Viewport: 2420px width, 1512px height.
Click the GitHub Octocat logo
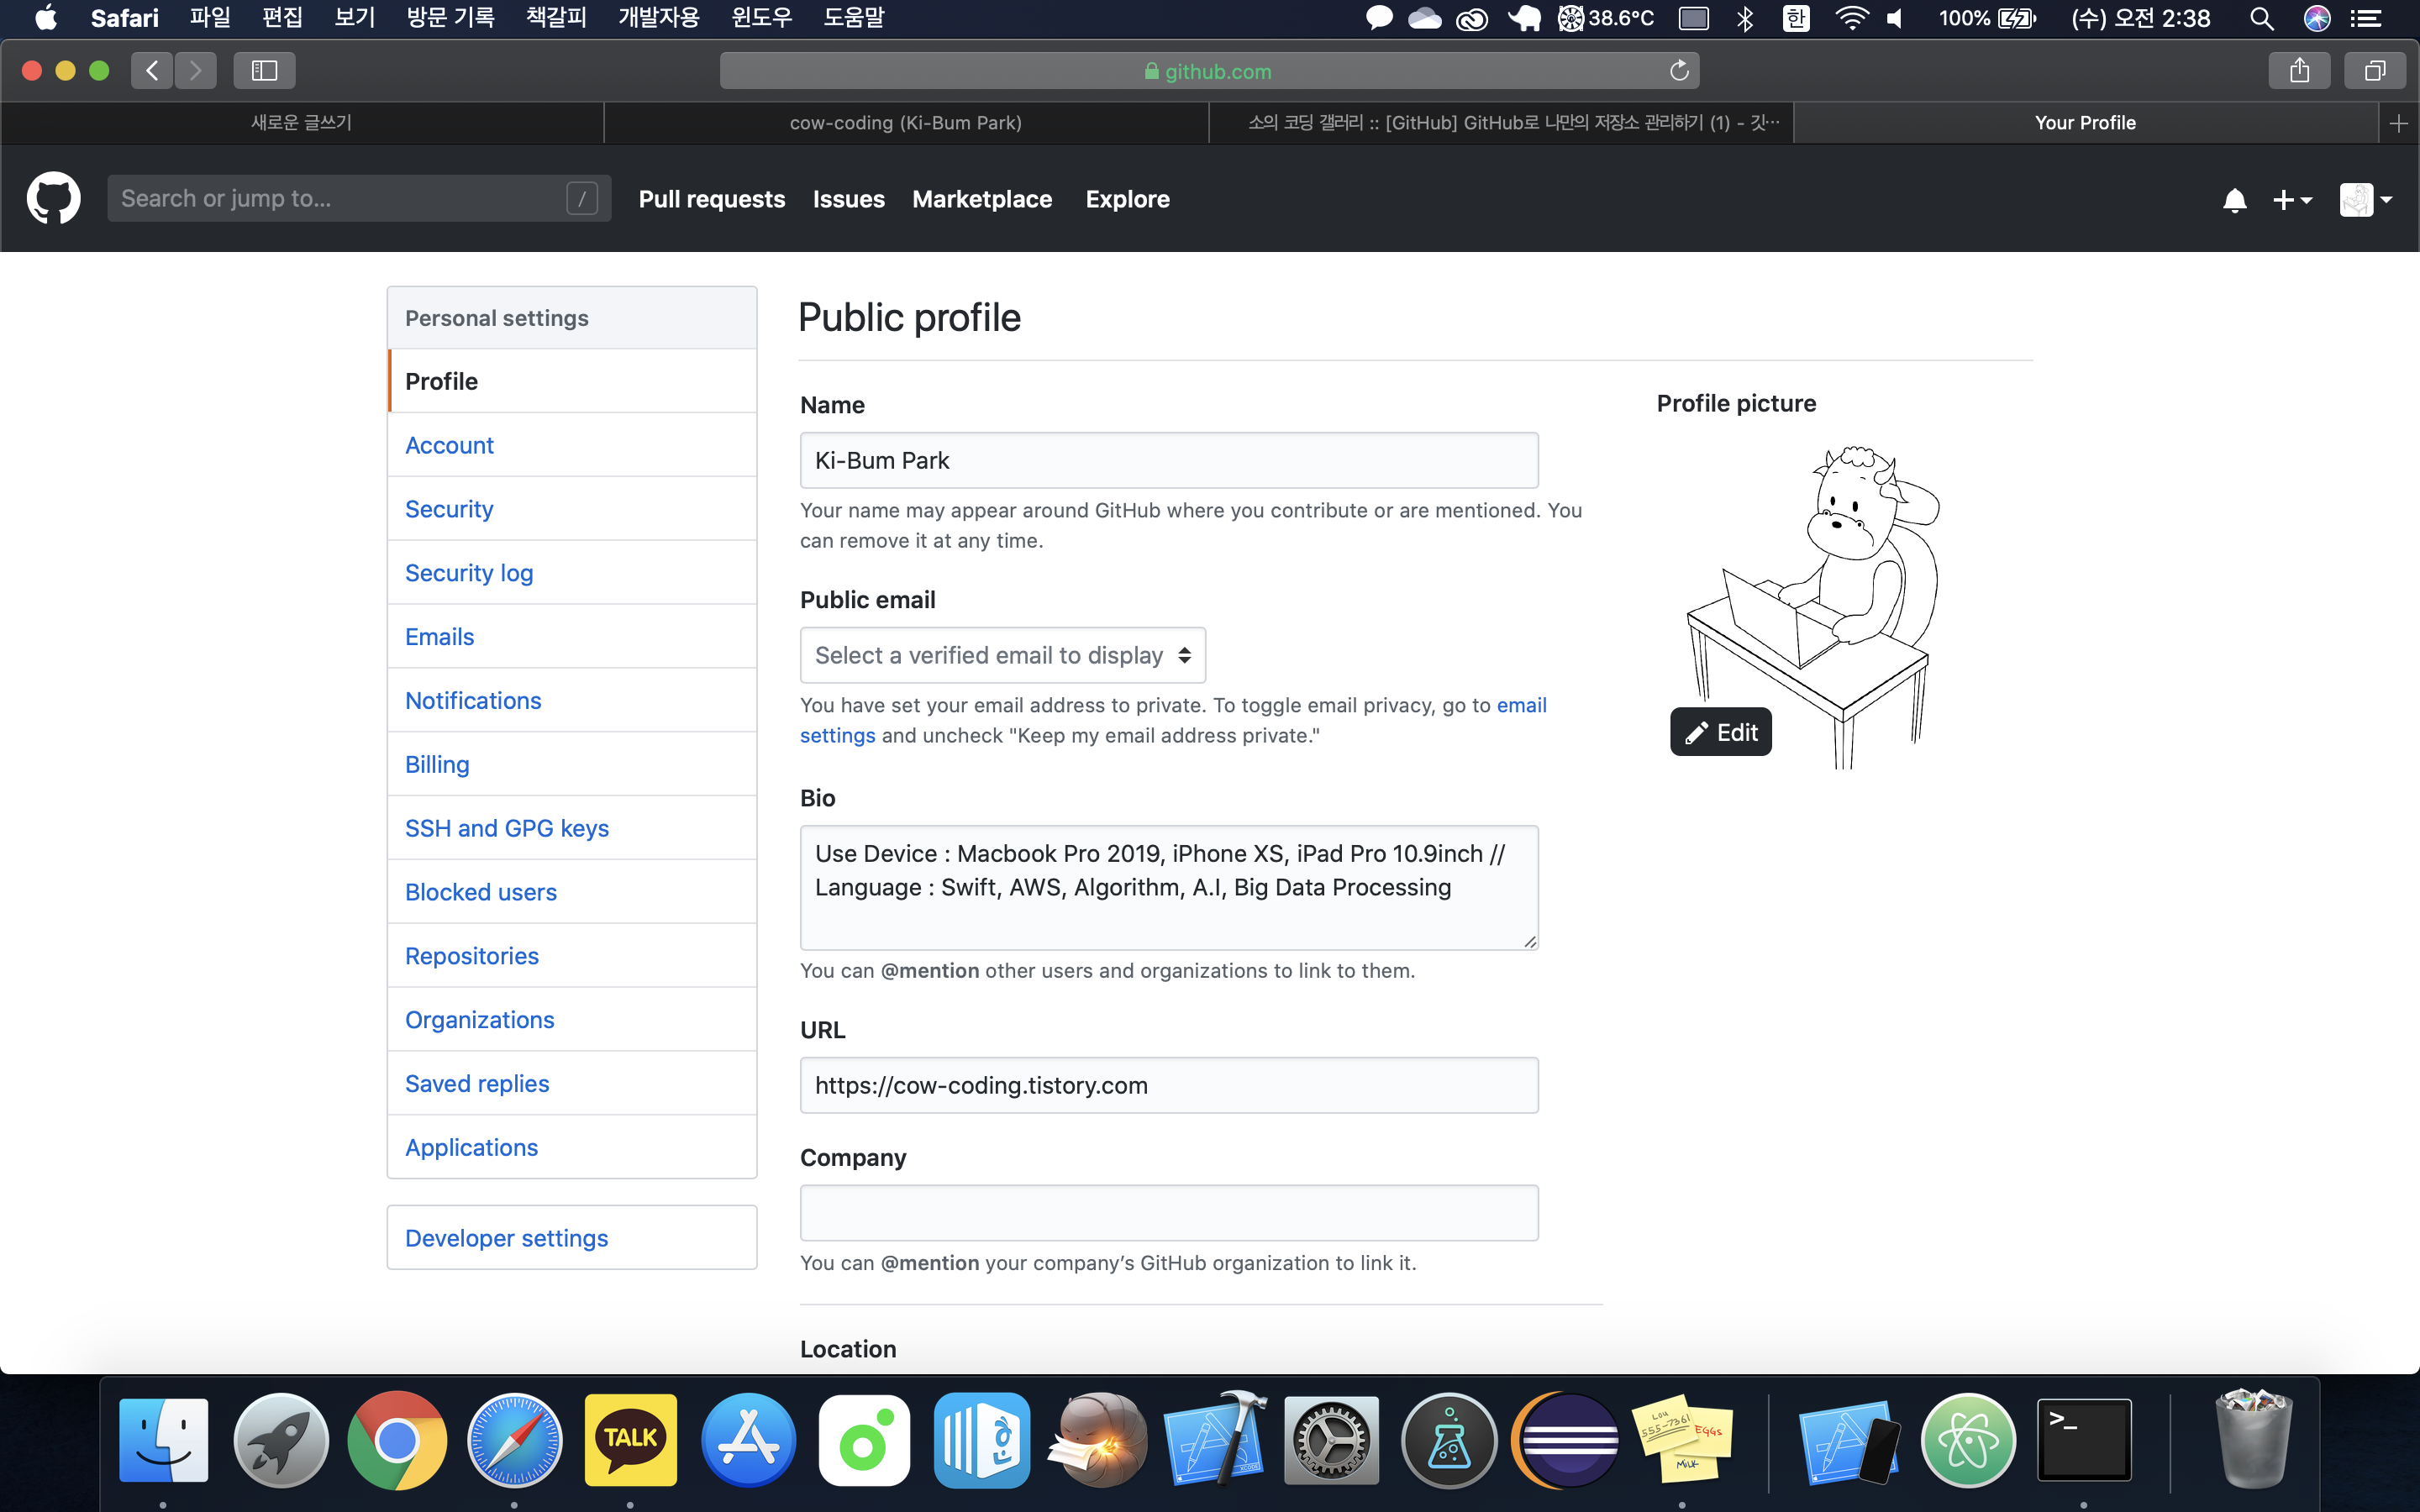(53, 198)
